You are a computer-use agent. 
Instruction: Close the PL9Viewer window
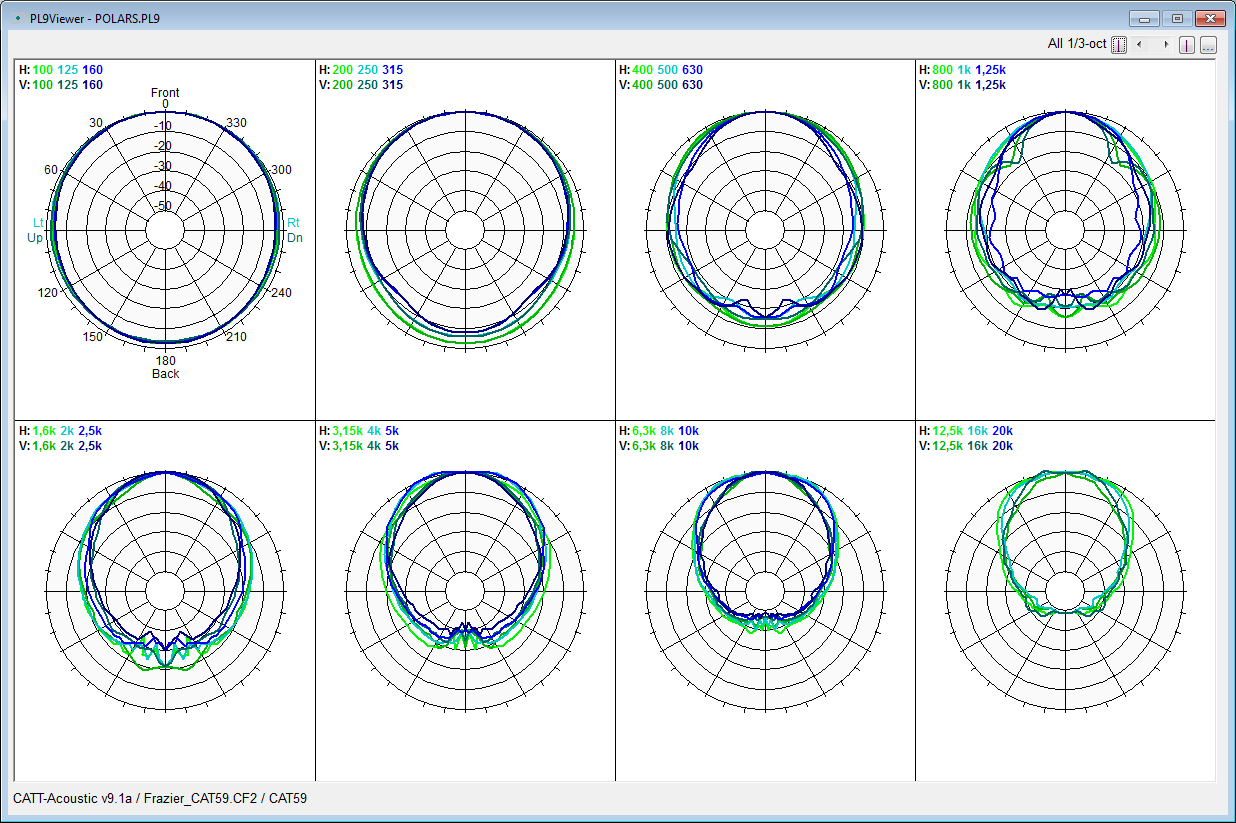(x=1211, y=18)
